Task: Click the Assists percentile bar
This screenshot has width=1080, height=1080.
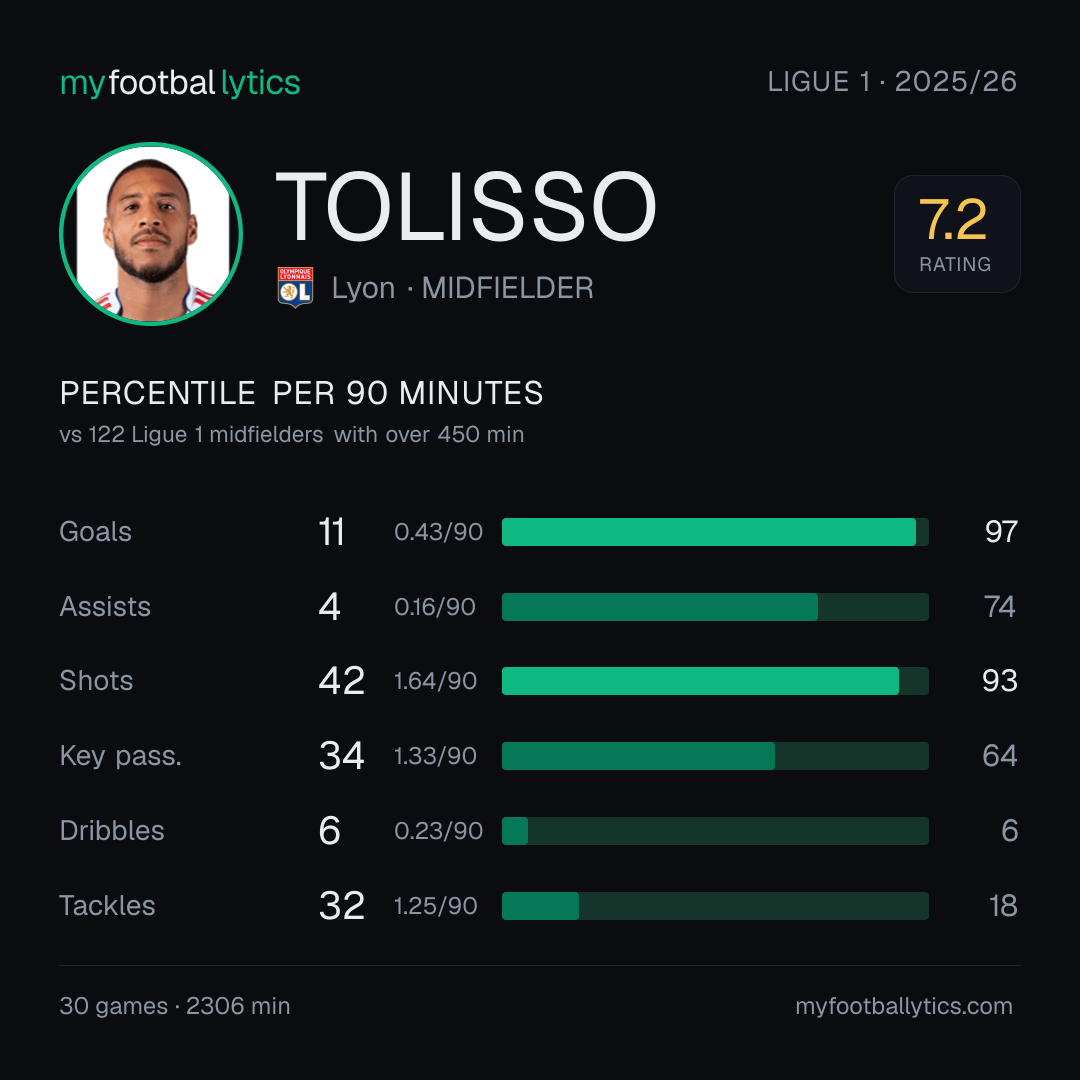Action: 715,607
